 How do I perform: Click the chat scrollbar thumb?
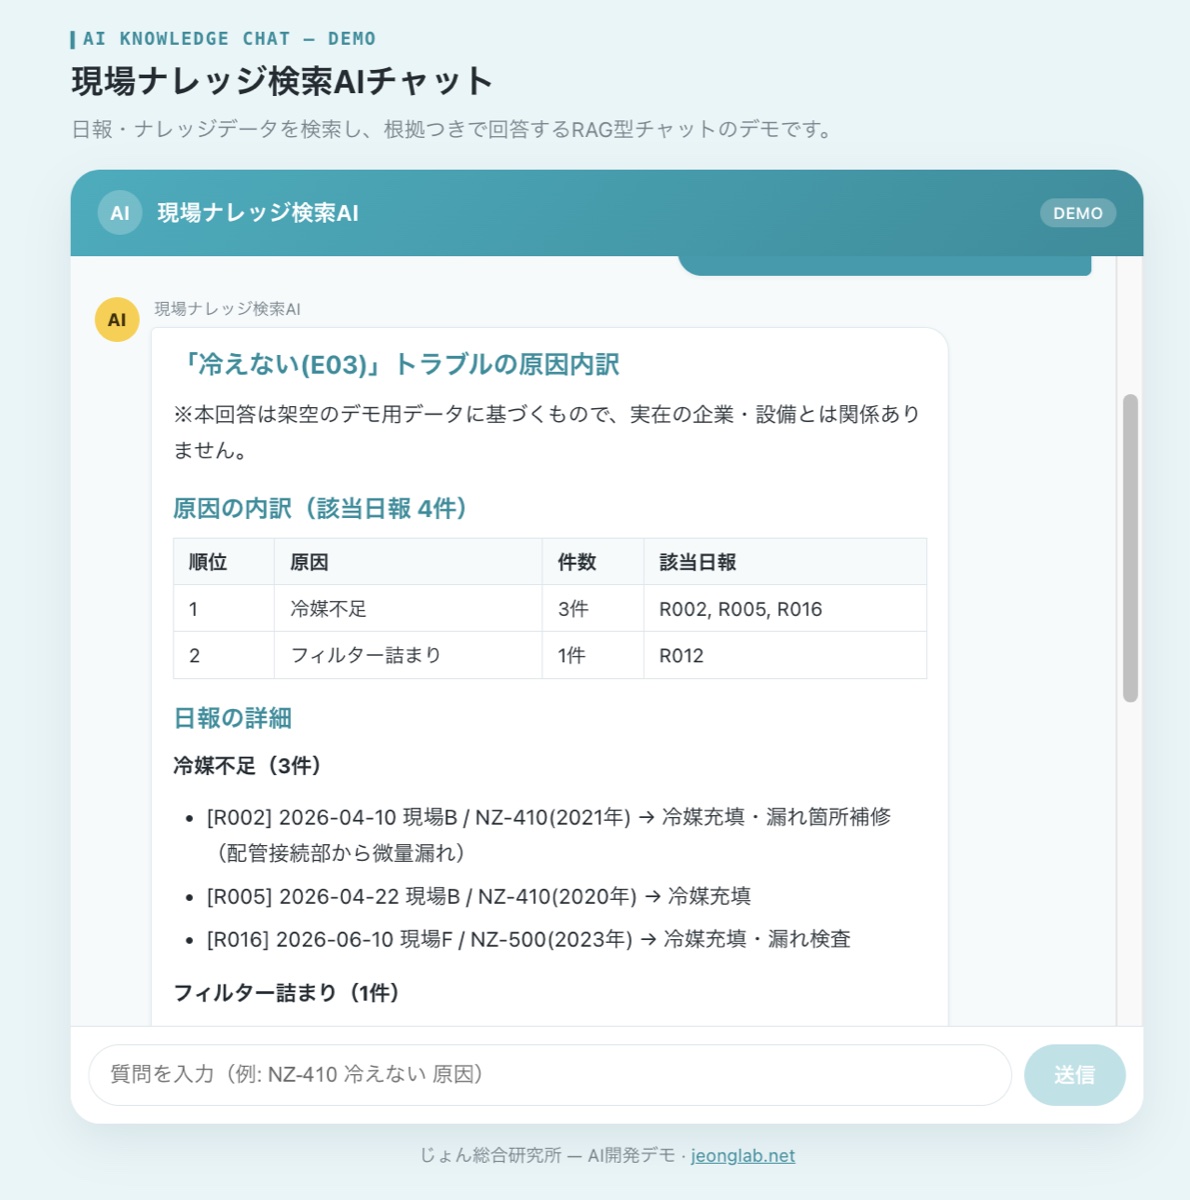[x=1130, y=548]
